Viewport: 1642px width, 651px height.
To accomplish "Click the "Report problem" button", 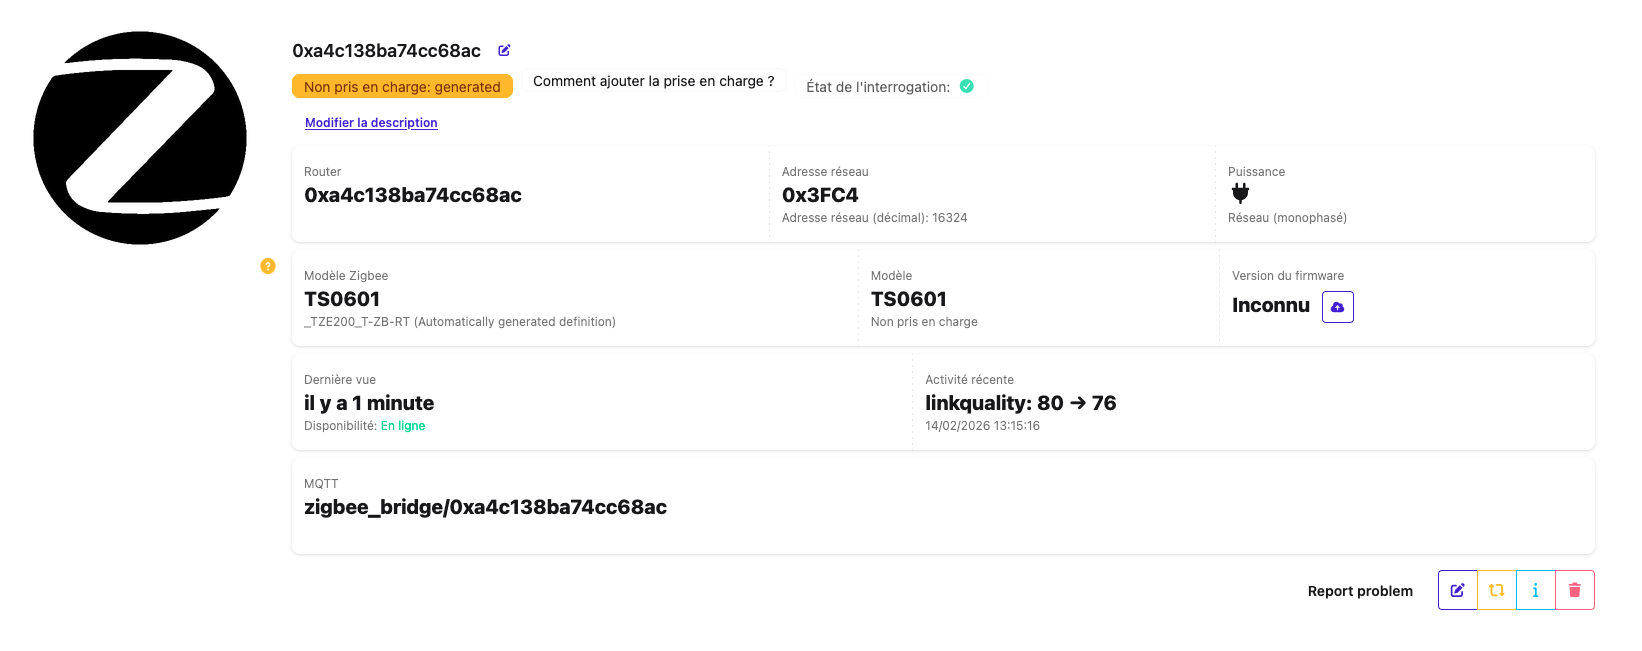I will click(1360, 591).
